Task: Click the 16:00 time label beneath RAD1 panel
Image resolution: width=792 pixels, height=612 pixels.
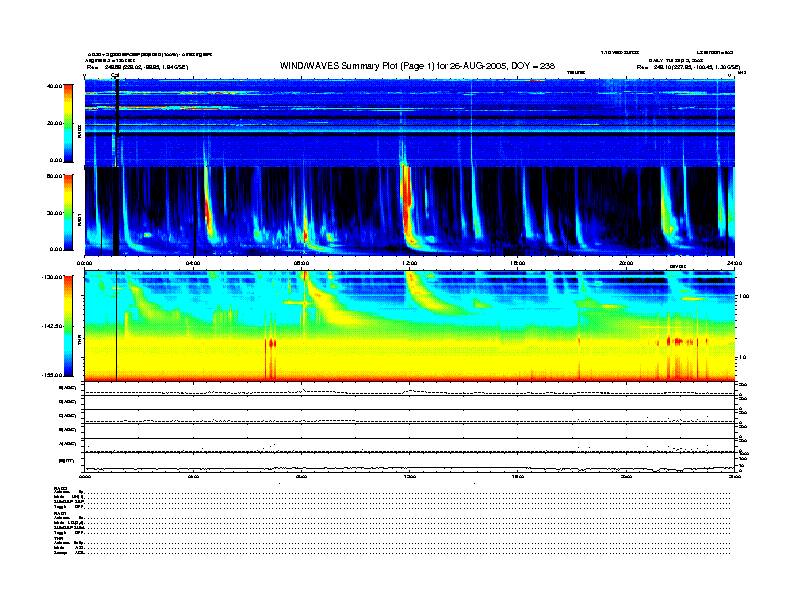Action: [x=518, y=263]
